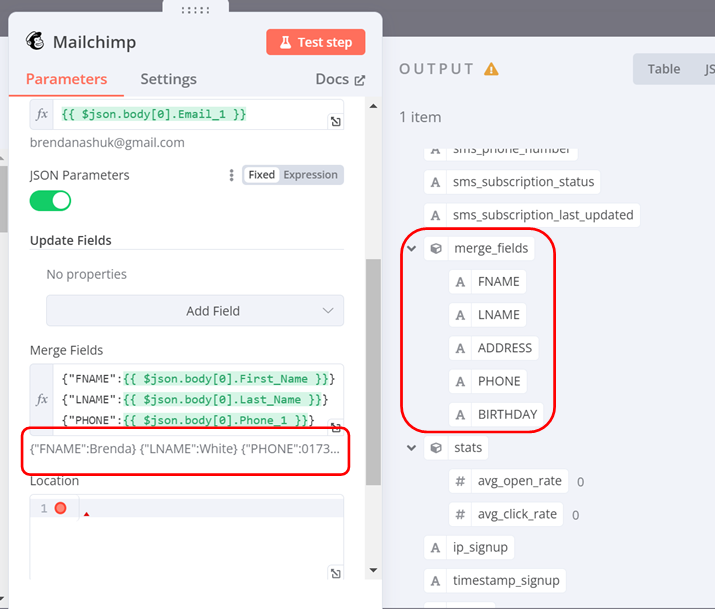This screenshot has height=610, width=715.
Task: Click the Location code editor field
Action: click(x=187, y=537)
